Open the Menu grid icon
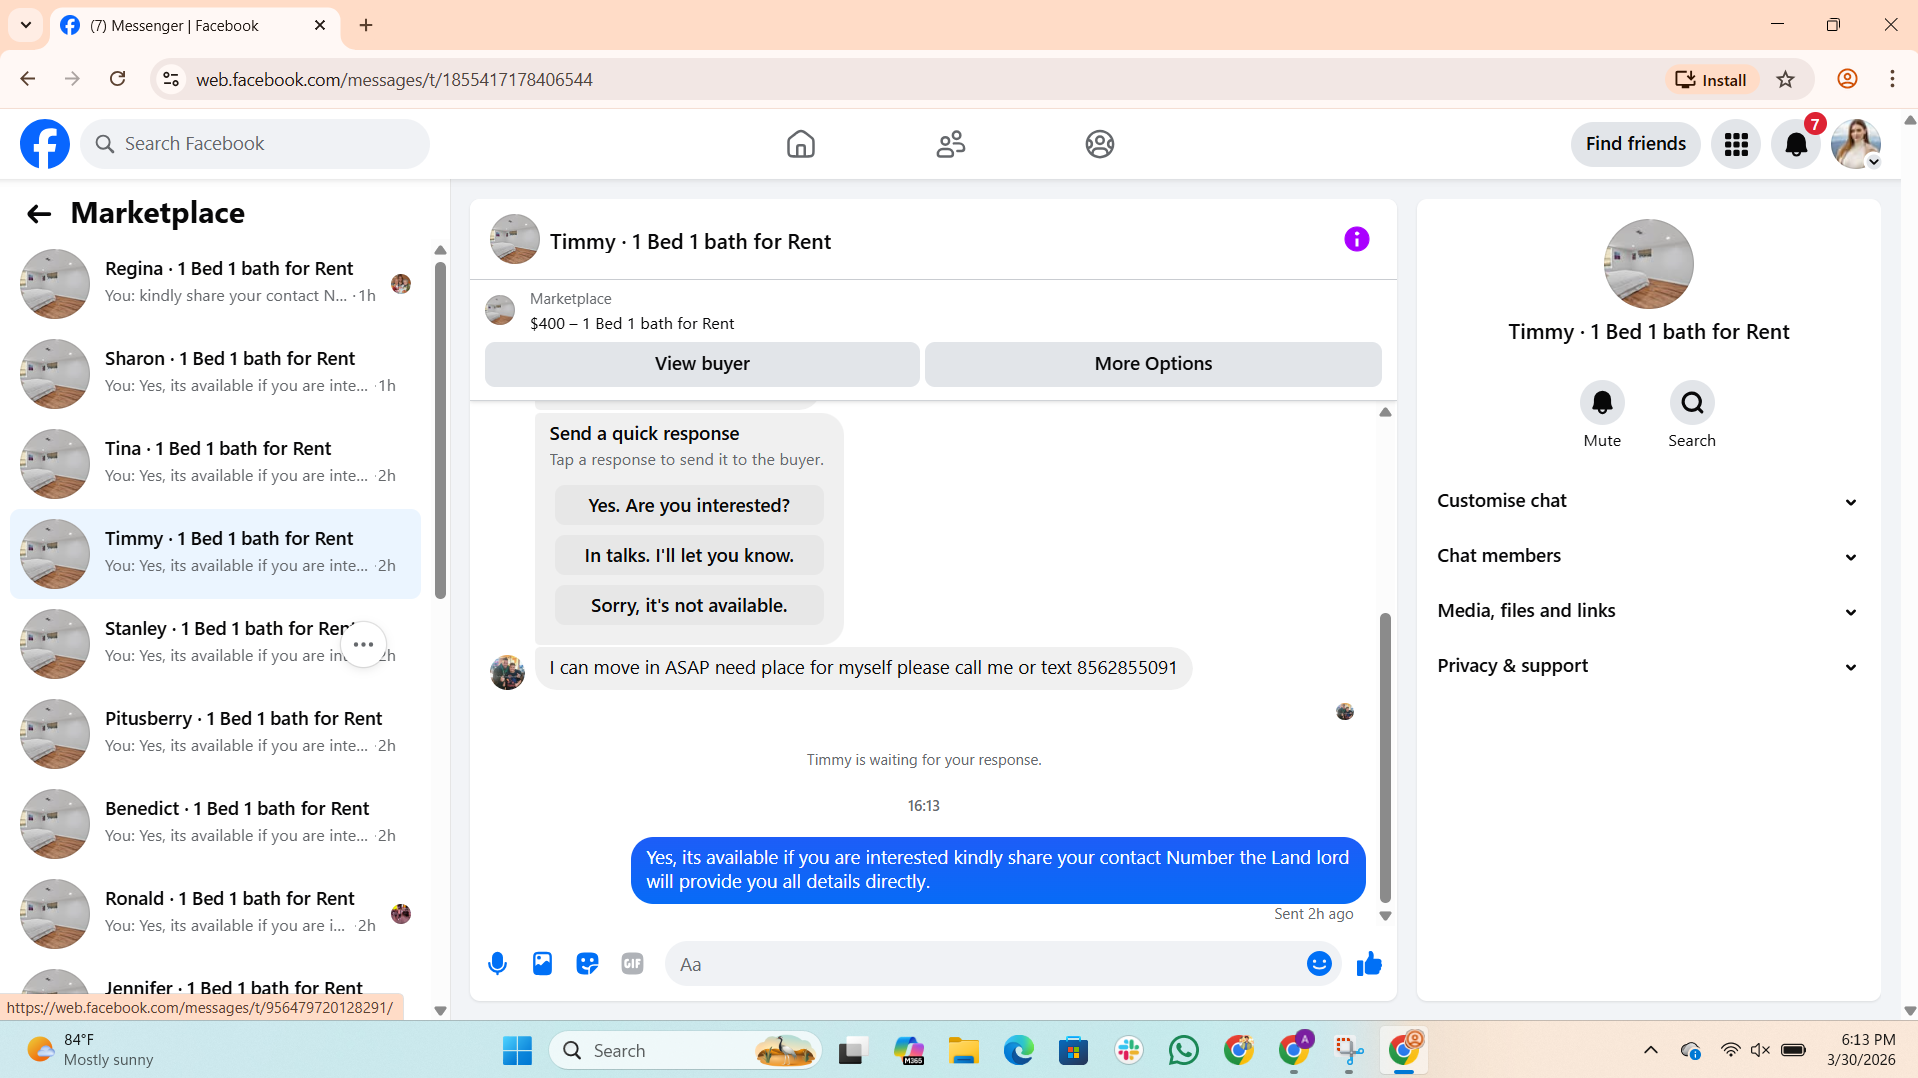The image size is (1918, 1078). pos(1735,144)
